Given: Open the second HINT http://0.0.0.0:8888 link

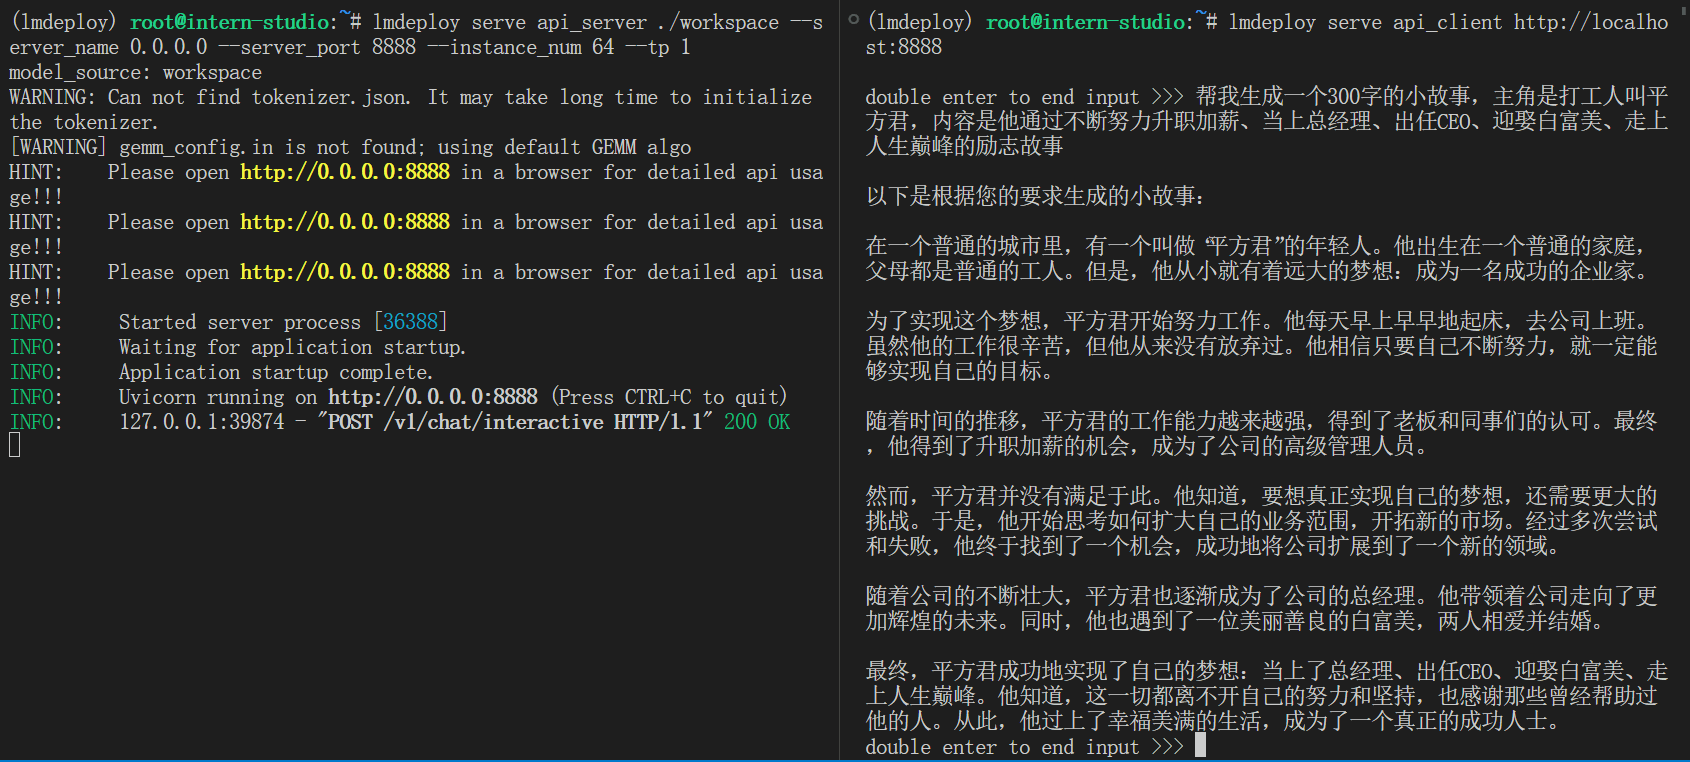Looking at the screenshot, I should click(x=344, y=222).
